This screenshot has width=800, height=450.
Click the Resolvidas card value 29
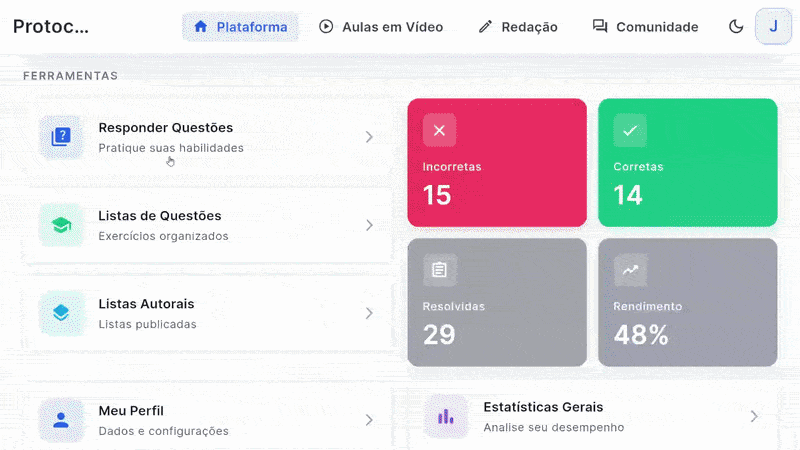point(439,335)
